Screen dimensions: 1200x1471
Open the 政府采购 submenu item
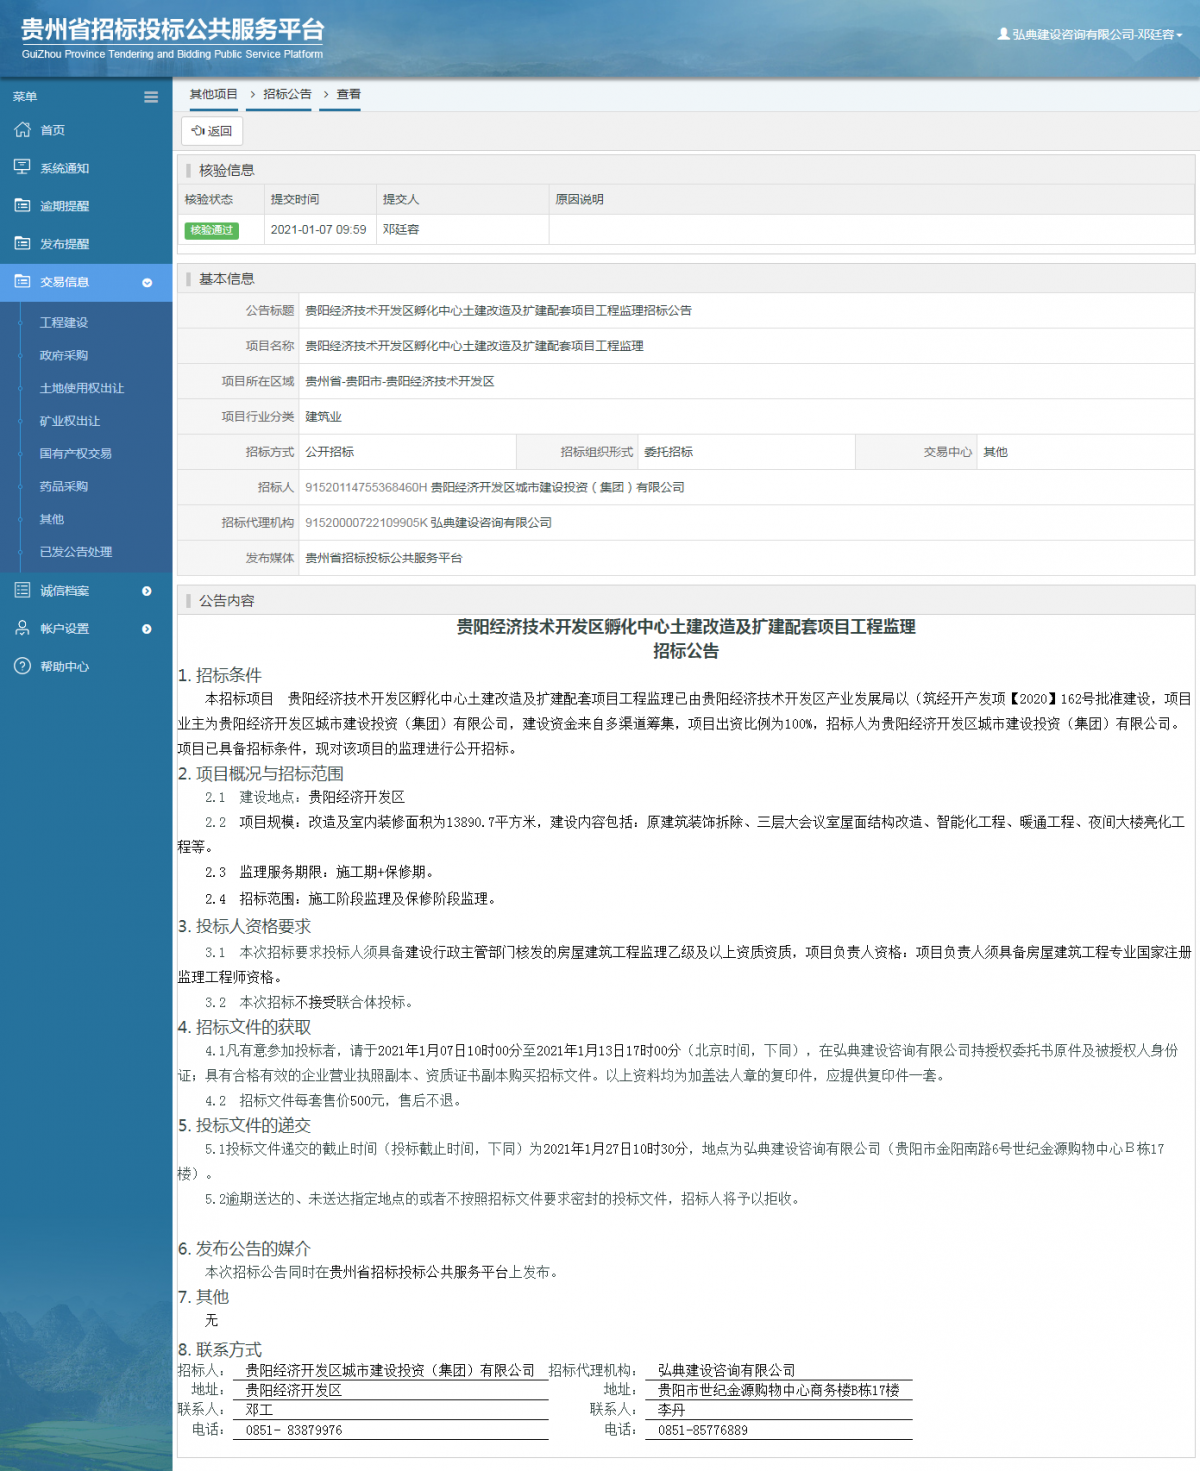pos(64,355)
